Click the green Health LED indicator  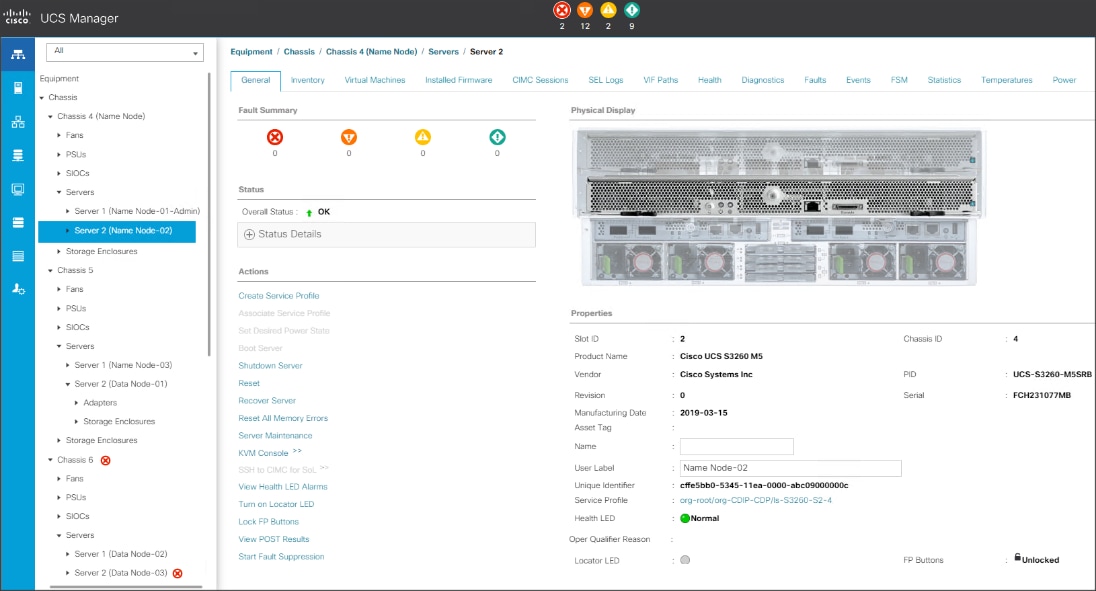685,518
